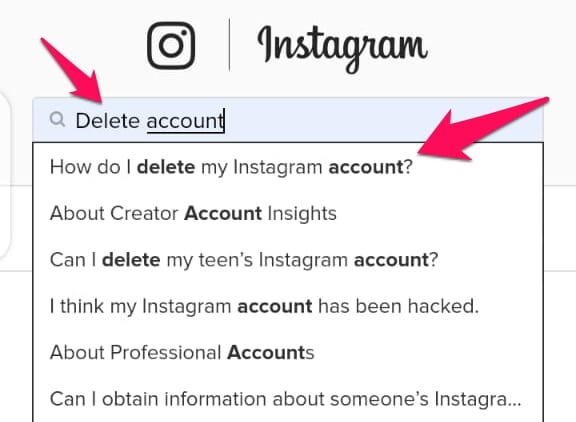Click the partially visible card at left edge

pos(4,176)
